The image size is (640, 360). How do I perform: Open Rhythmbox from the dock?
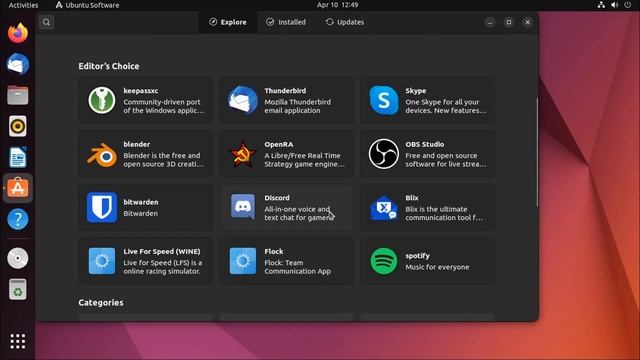[18, 126]
